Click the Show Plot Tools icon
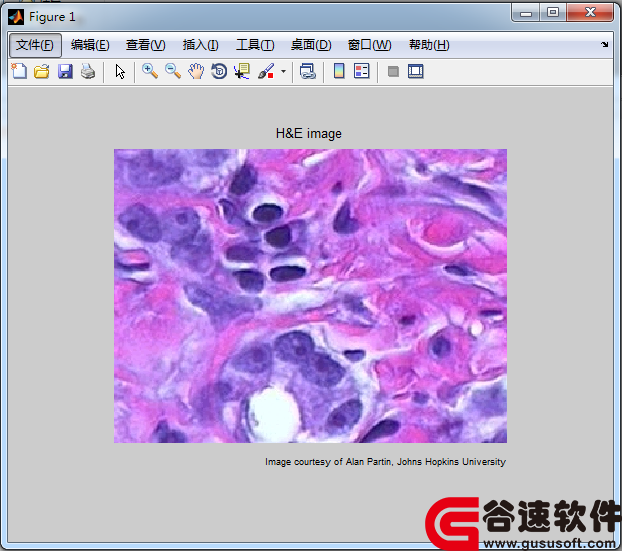The height and width of the screenshot is (551, 622). click(415, 71)
